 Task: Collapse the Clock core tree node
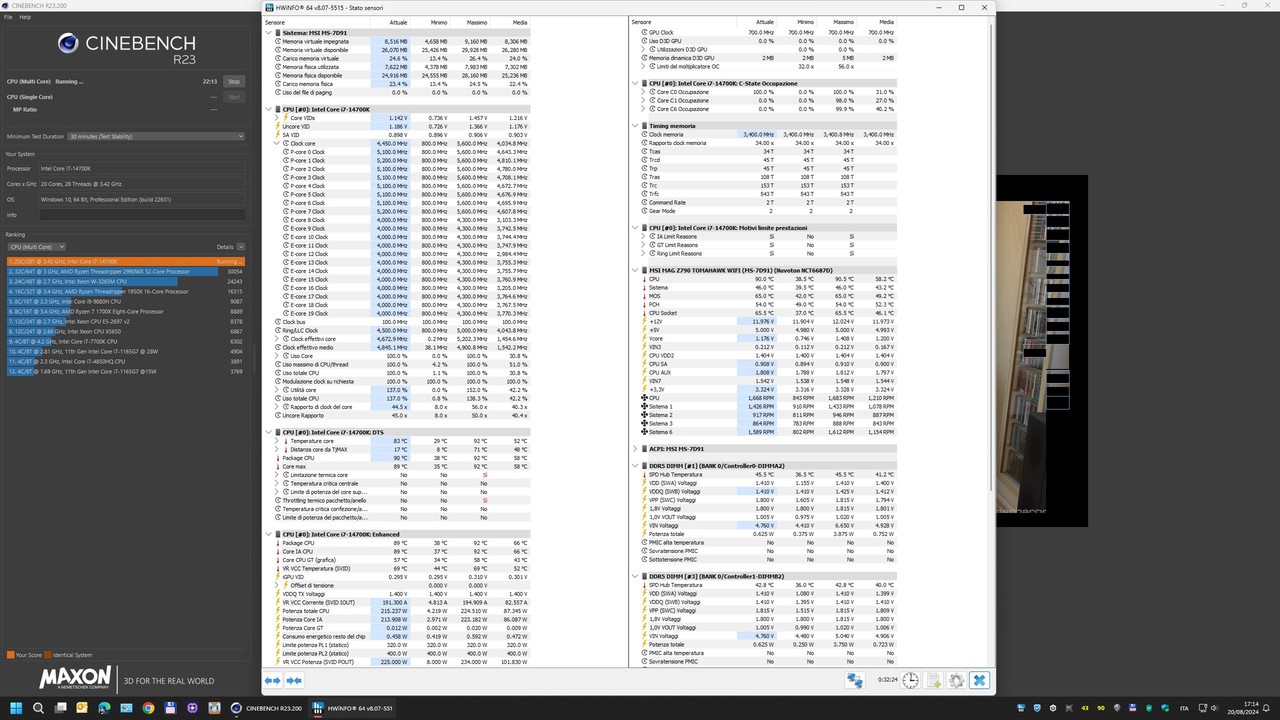[x=277, y=143]
